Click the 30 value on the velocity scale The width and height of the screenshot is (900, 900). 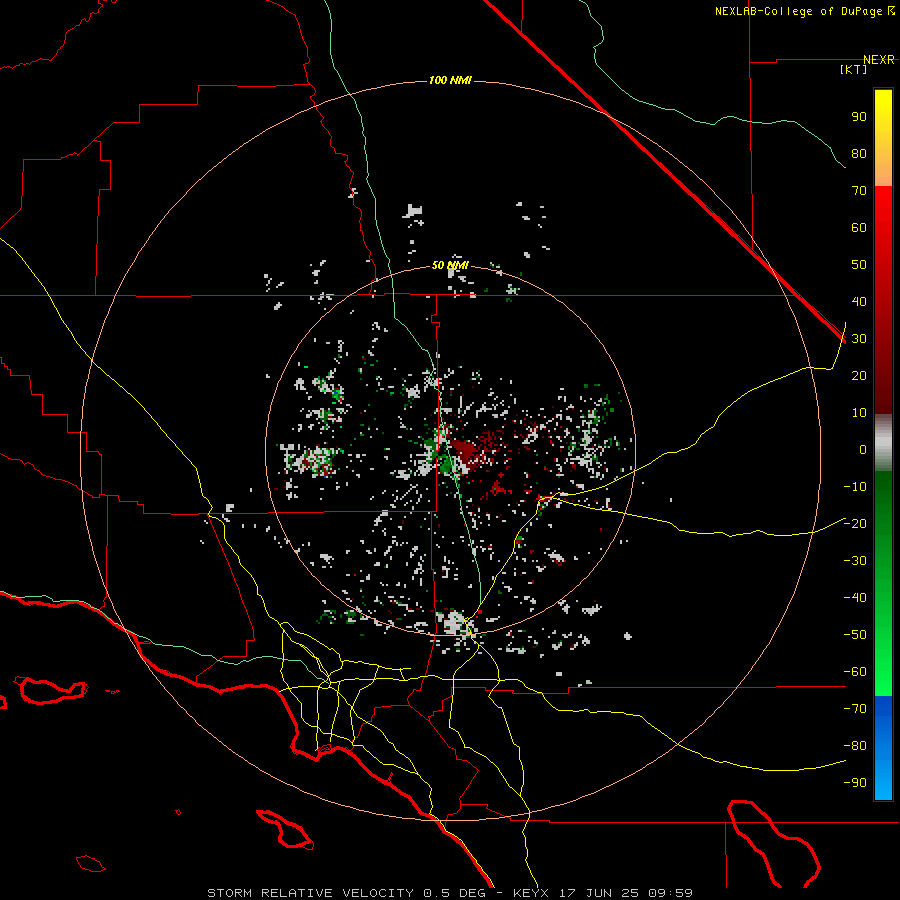[859, 339]
